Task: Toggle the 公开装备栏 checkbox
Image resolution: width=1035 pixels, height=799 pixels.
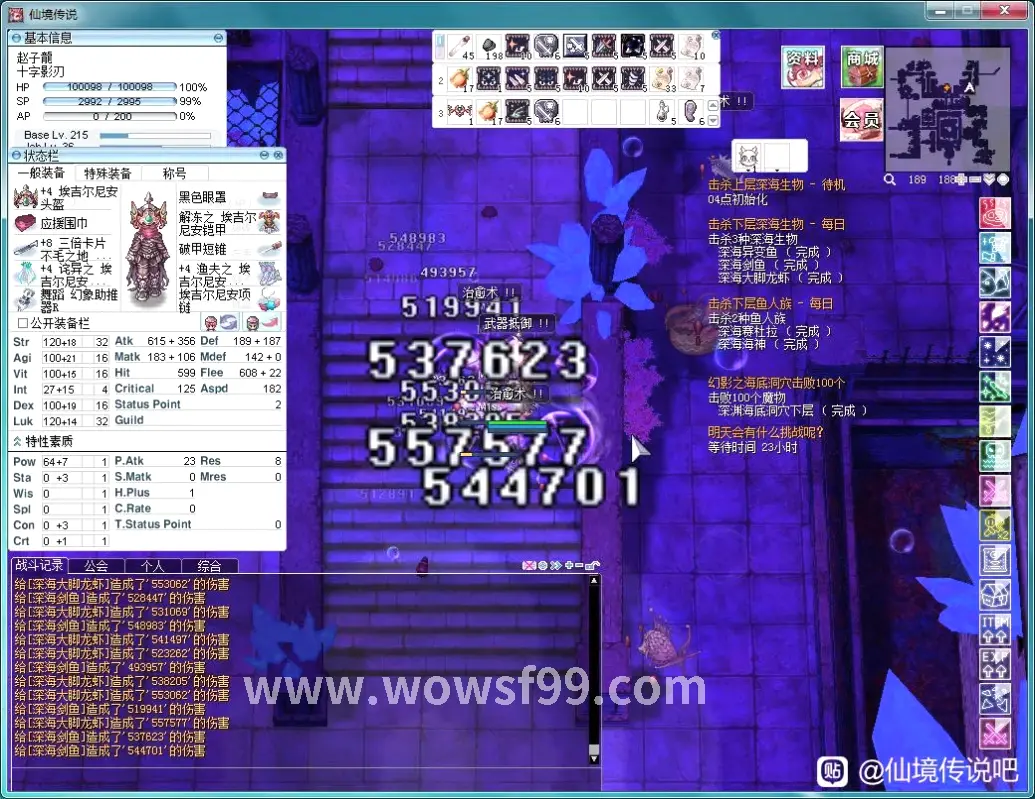Action: click(23, 323)
